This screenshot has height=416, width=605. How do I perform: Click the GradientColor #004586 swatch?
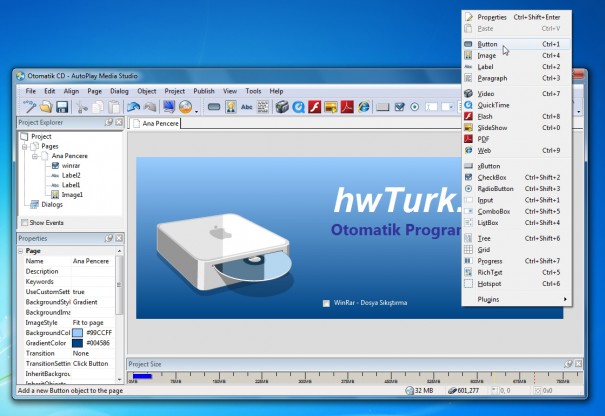point(78,343)
